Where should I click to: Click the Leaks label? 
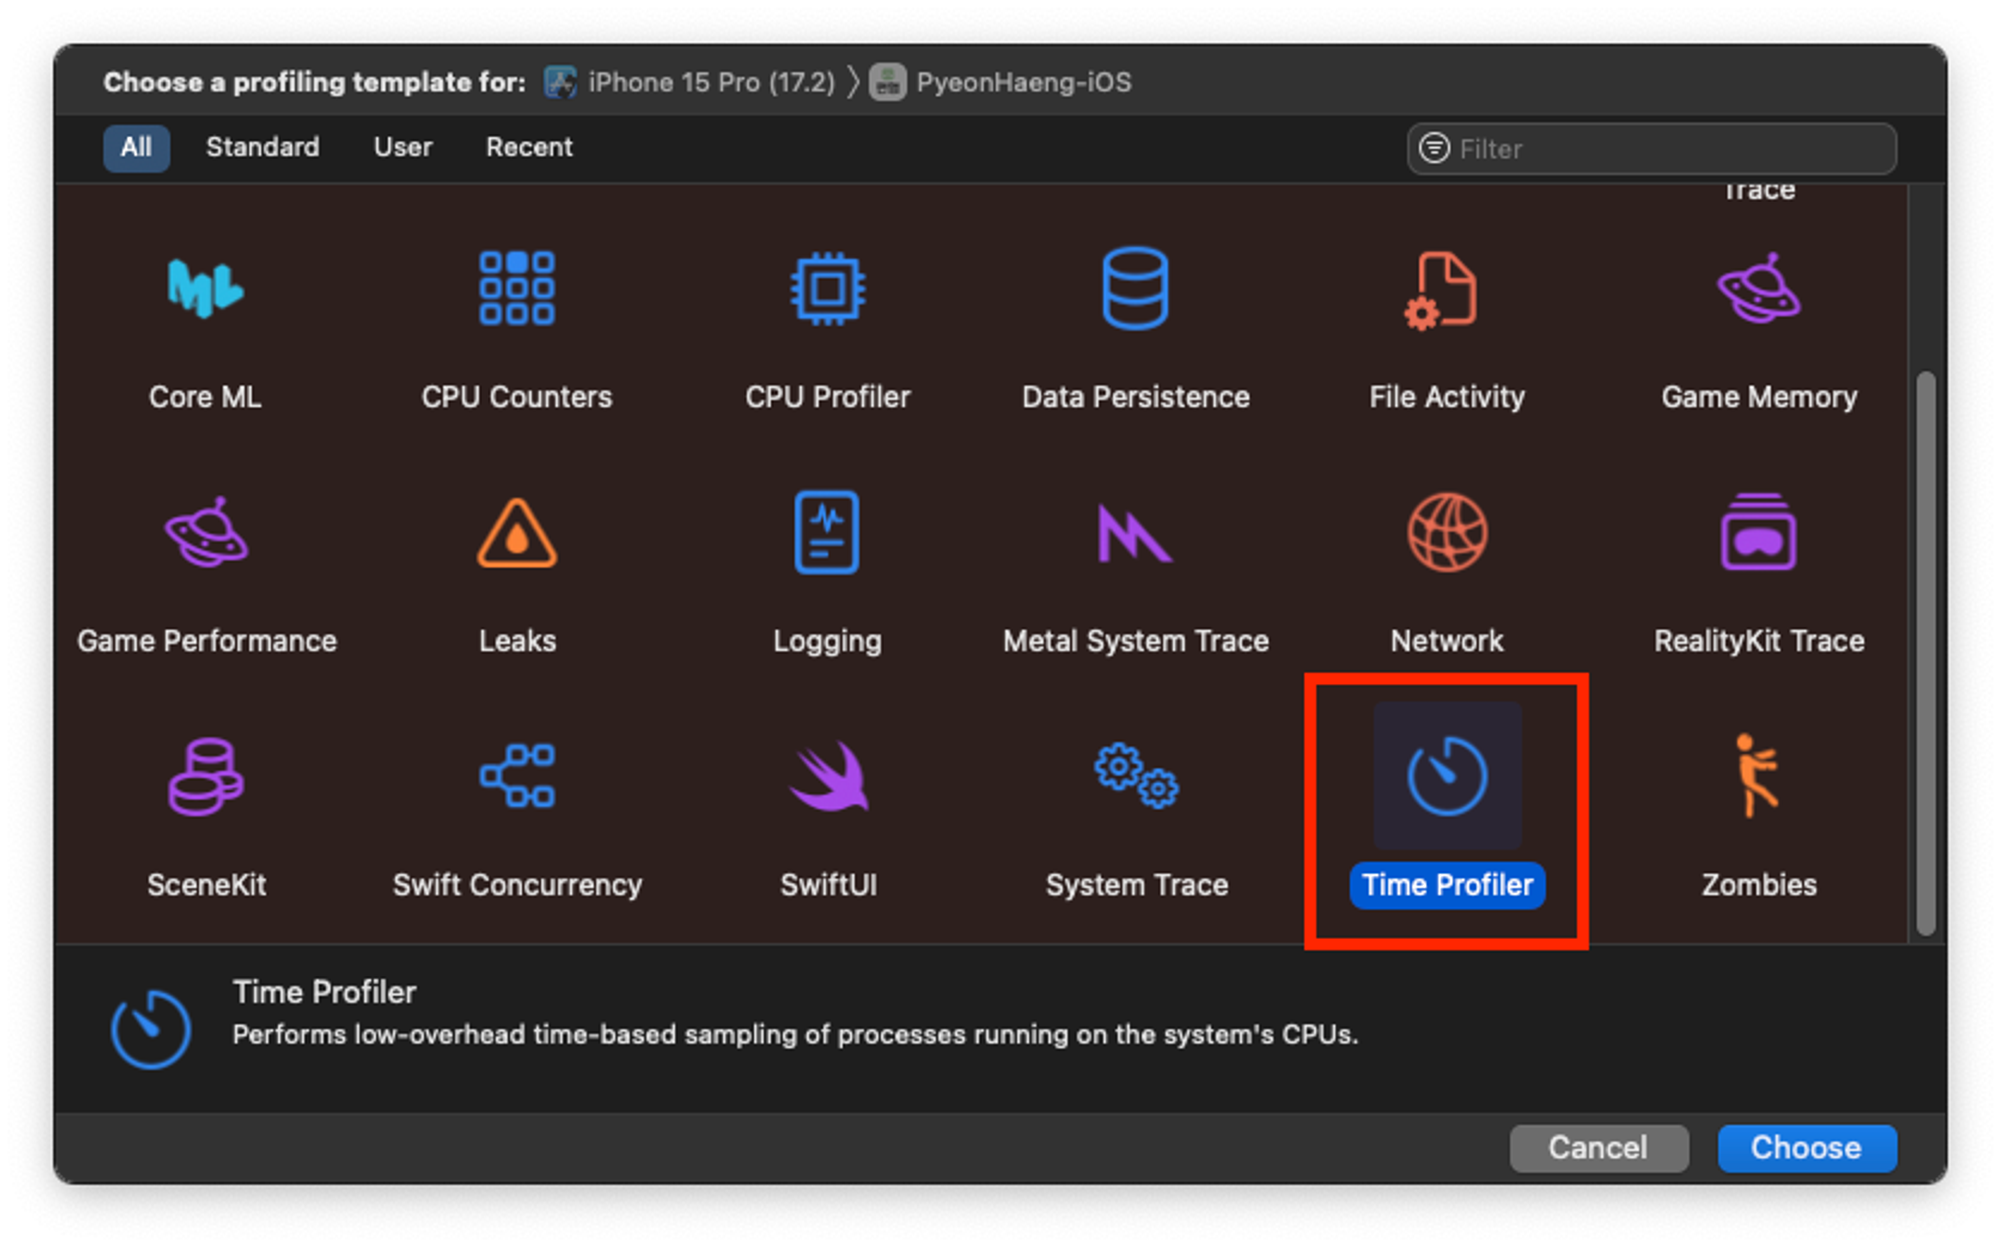[516, 641]
